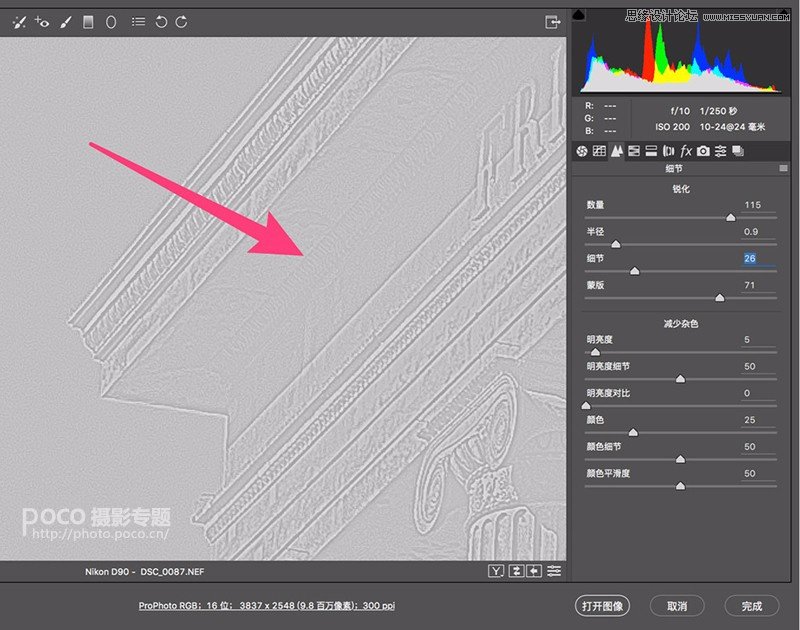This screenshot has height=630, width=800.
Task: Select the Adjustment Brush tool
Action: (x=65, y=22)
